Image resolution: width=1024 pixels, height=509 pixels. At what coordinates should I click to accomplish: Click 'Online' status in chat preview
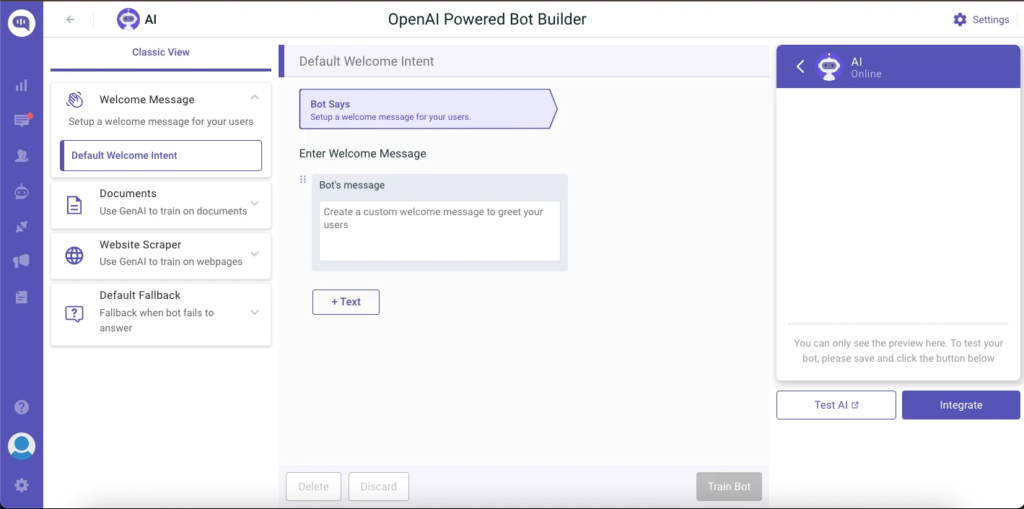(x=866, y=74)
